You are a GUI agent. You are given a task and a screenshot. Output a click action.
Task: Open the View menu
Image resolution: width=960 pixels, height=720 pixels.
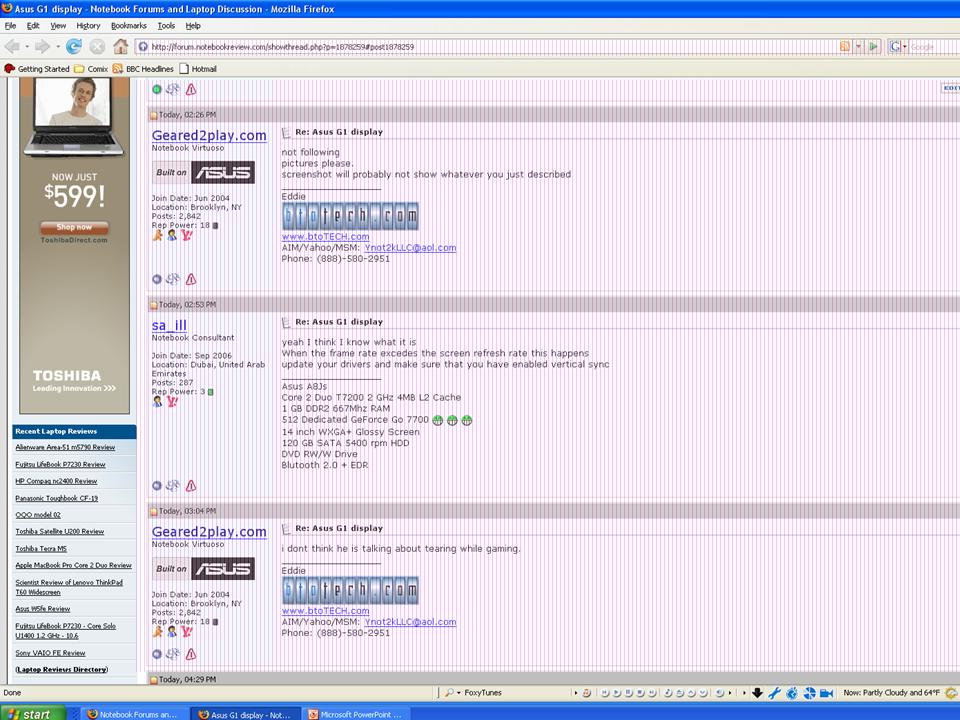click(x=58, y=26)
